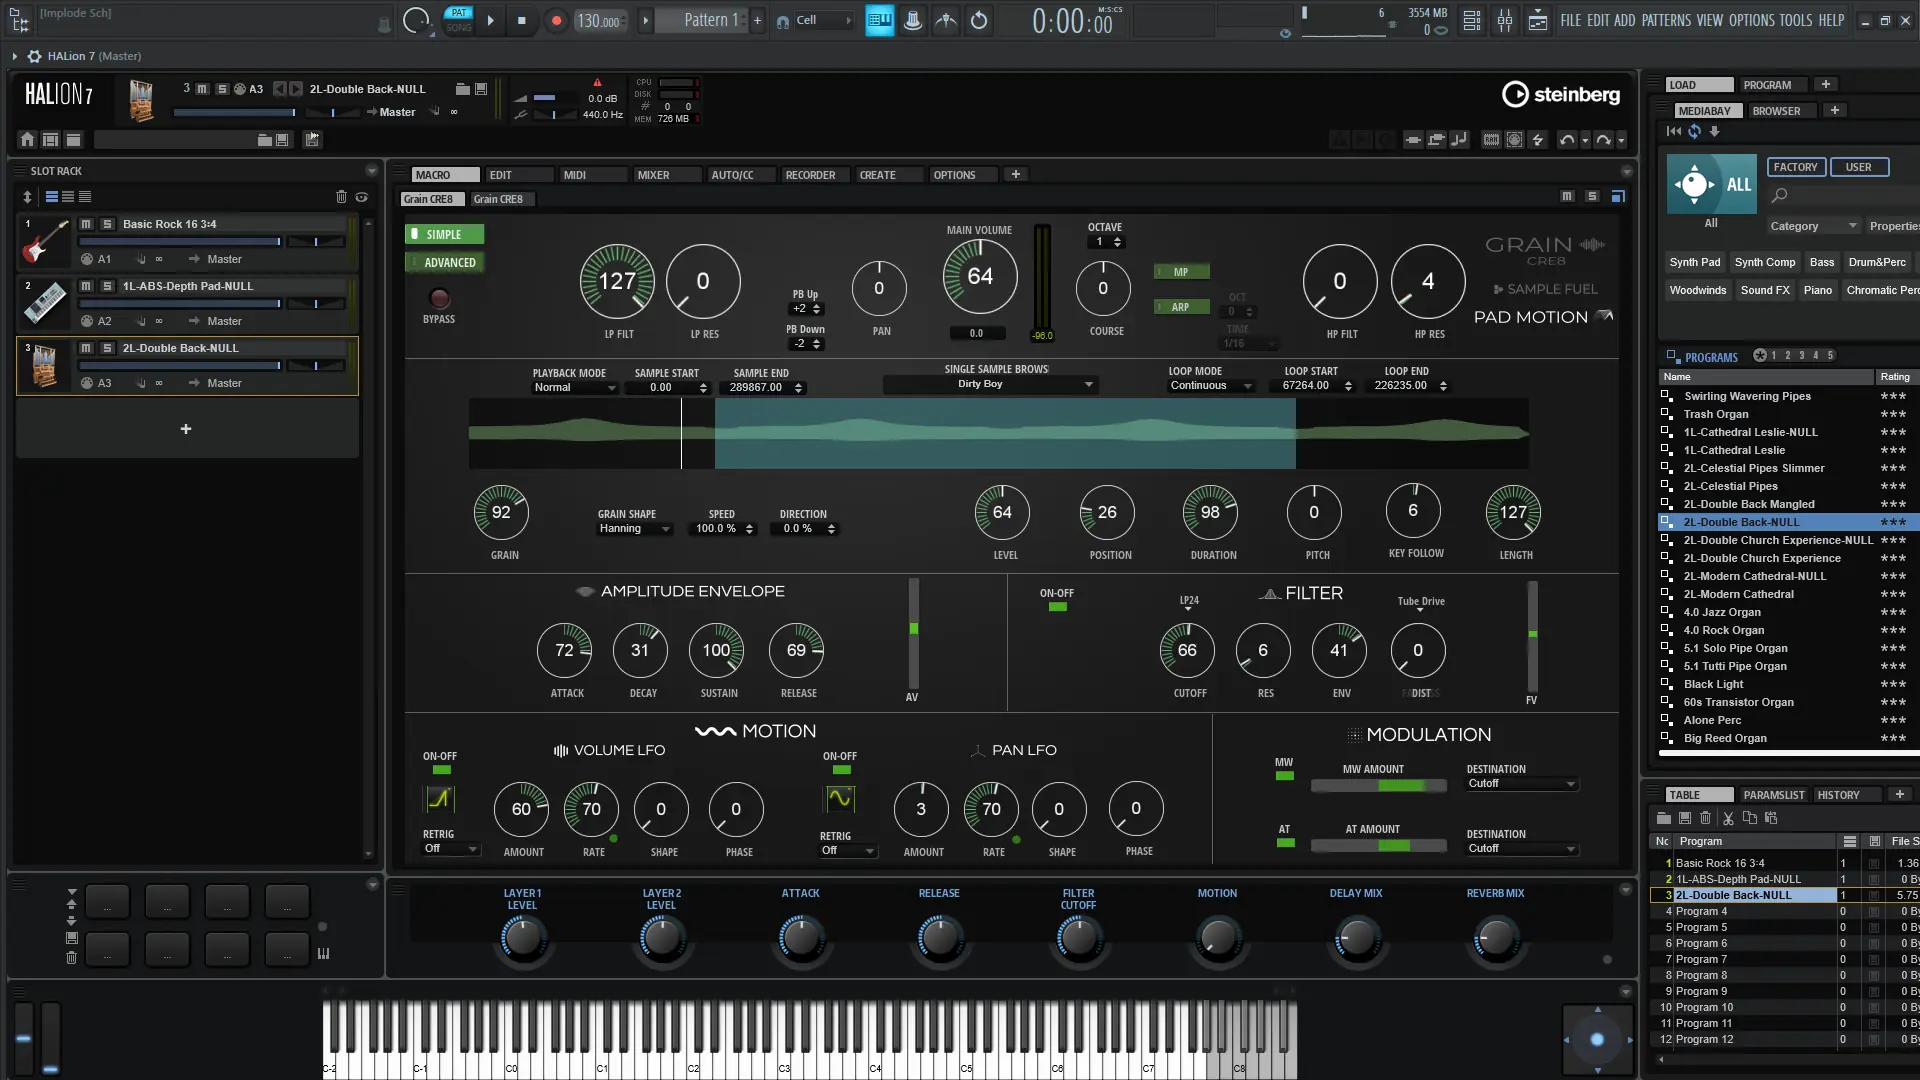Click the slot rack trash icon
This screenshot has height=1080, width=1920.
[341, 197]
